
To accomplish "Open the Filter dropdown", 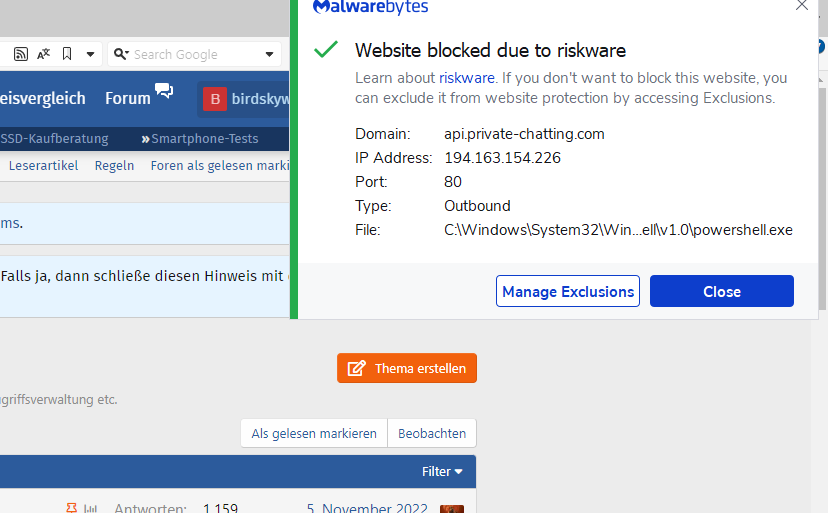I will (x=442, y=471).
